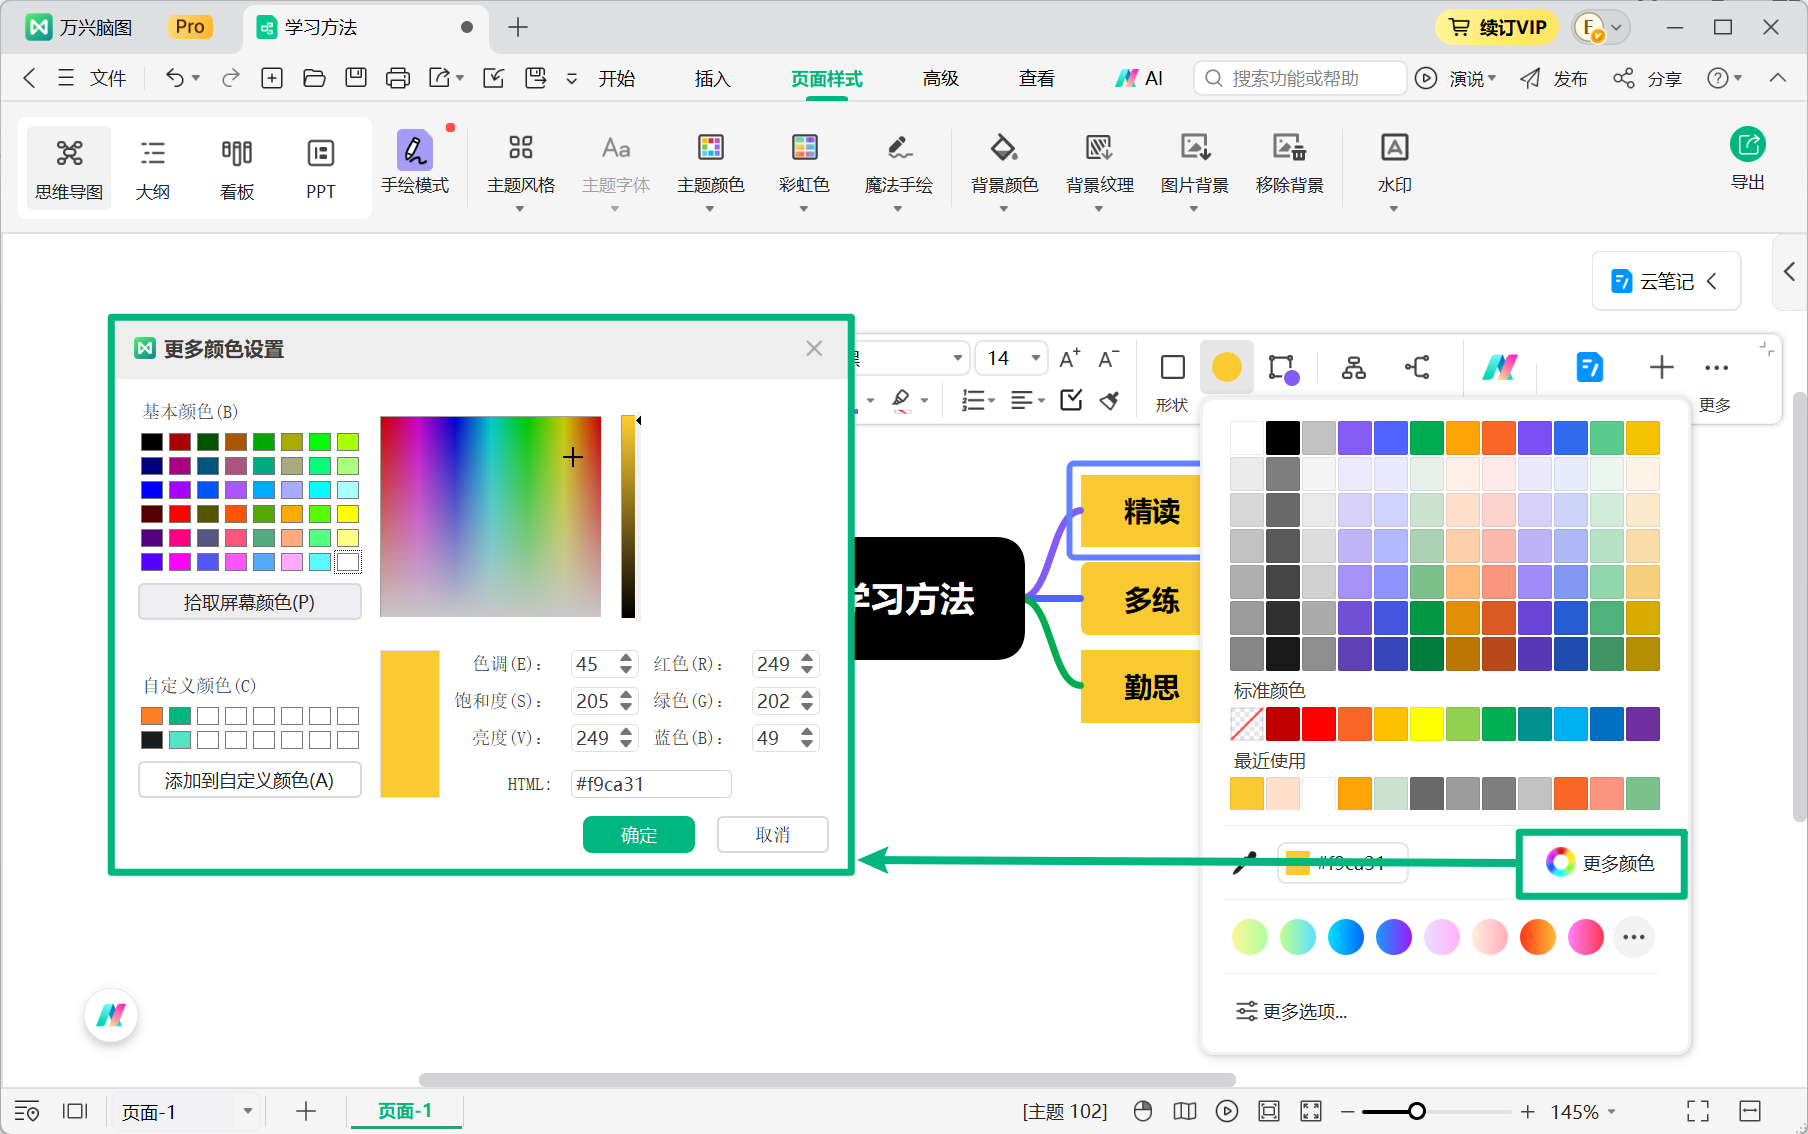Confirm color with 确定 button
Screen dimensions: 1808x1134
click(639, 835)
